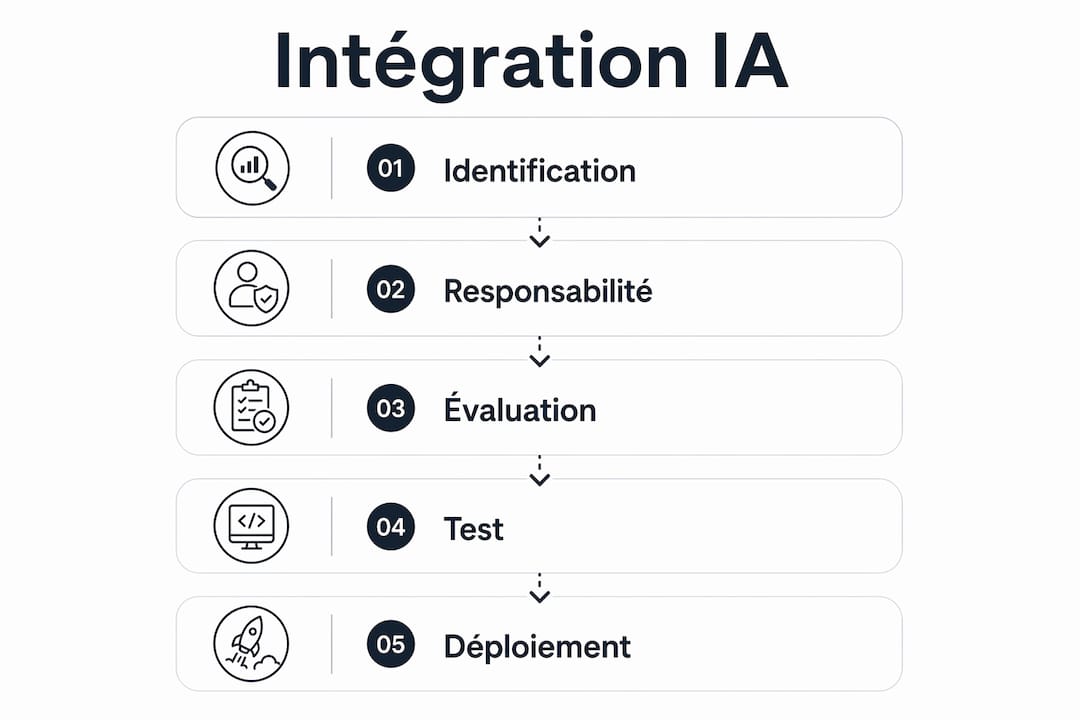Click the arrow below Identification step

coord(539,233)
